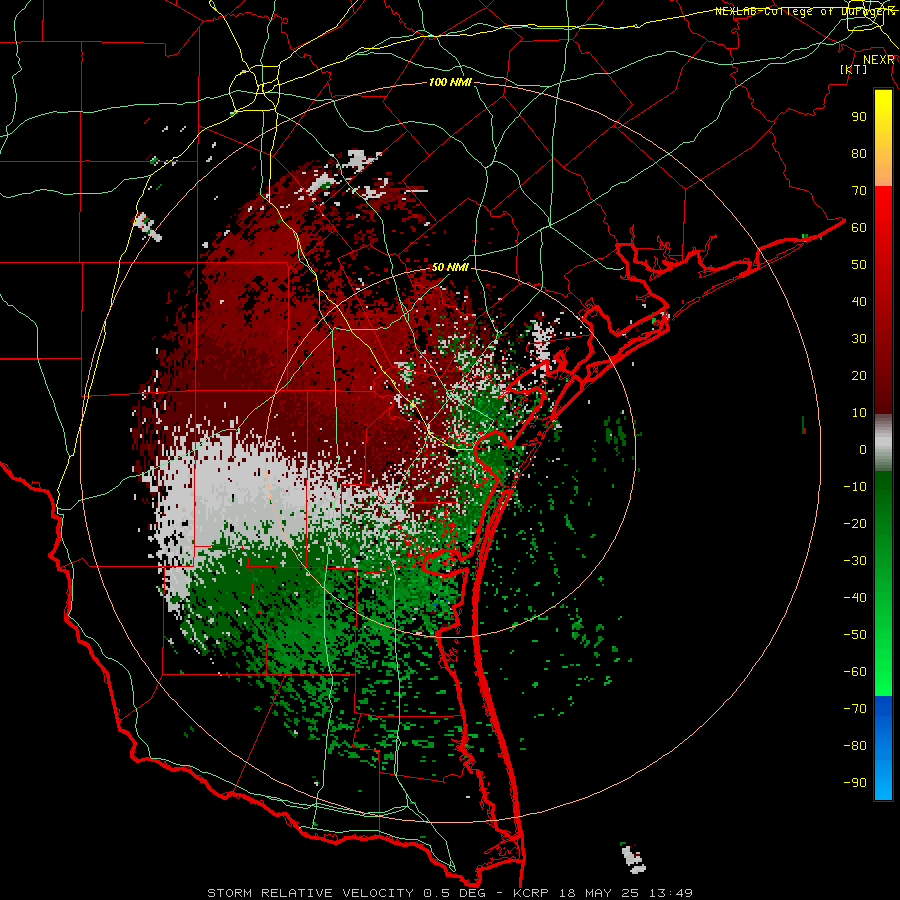This screenshot has width=900, height=900.
Task: Click the -30 knot scale label
Action: [855, 561]
